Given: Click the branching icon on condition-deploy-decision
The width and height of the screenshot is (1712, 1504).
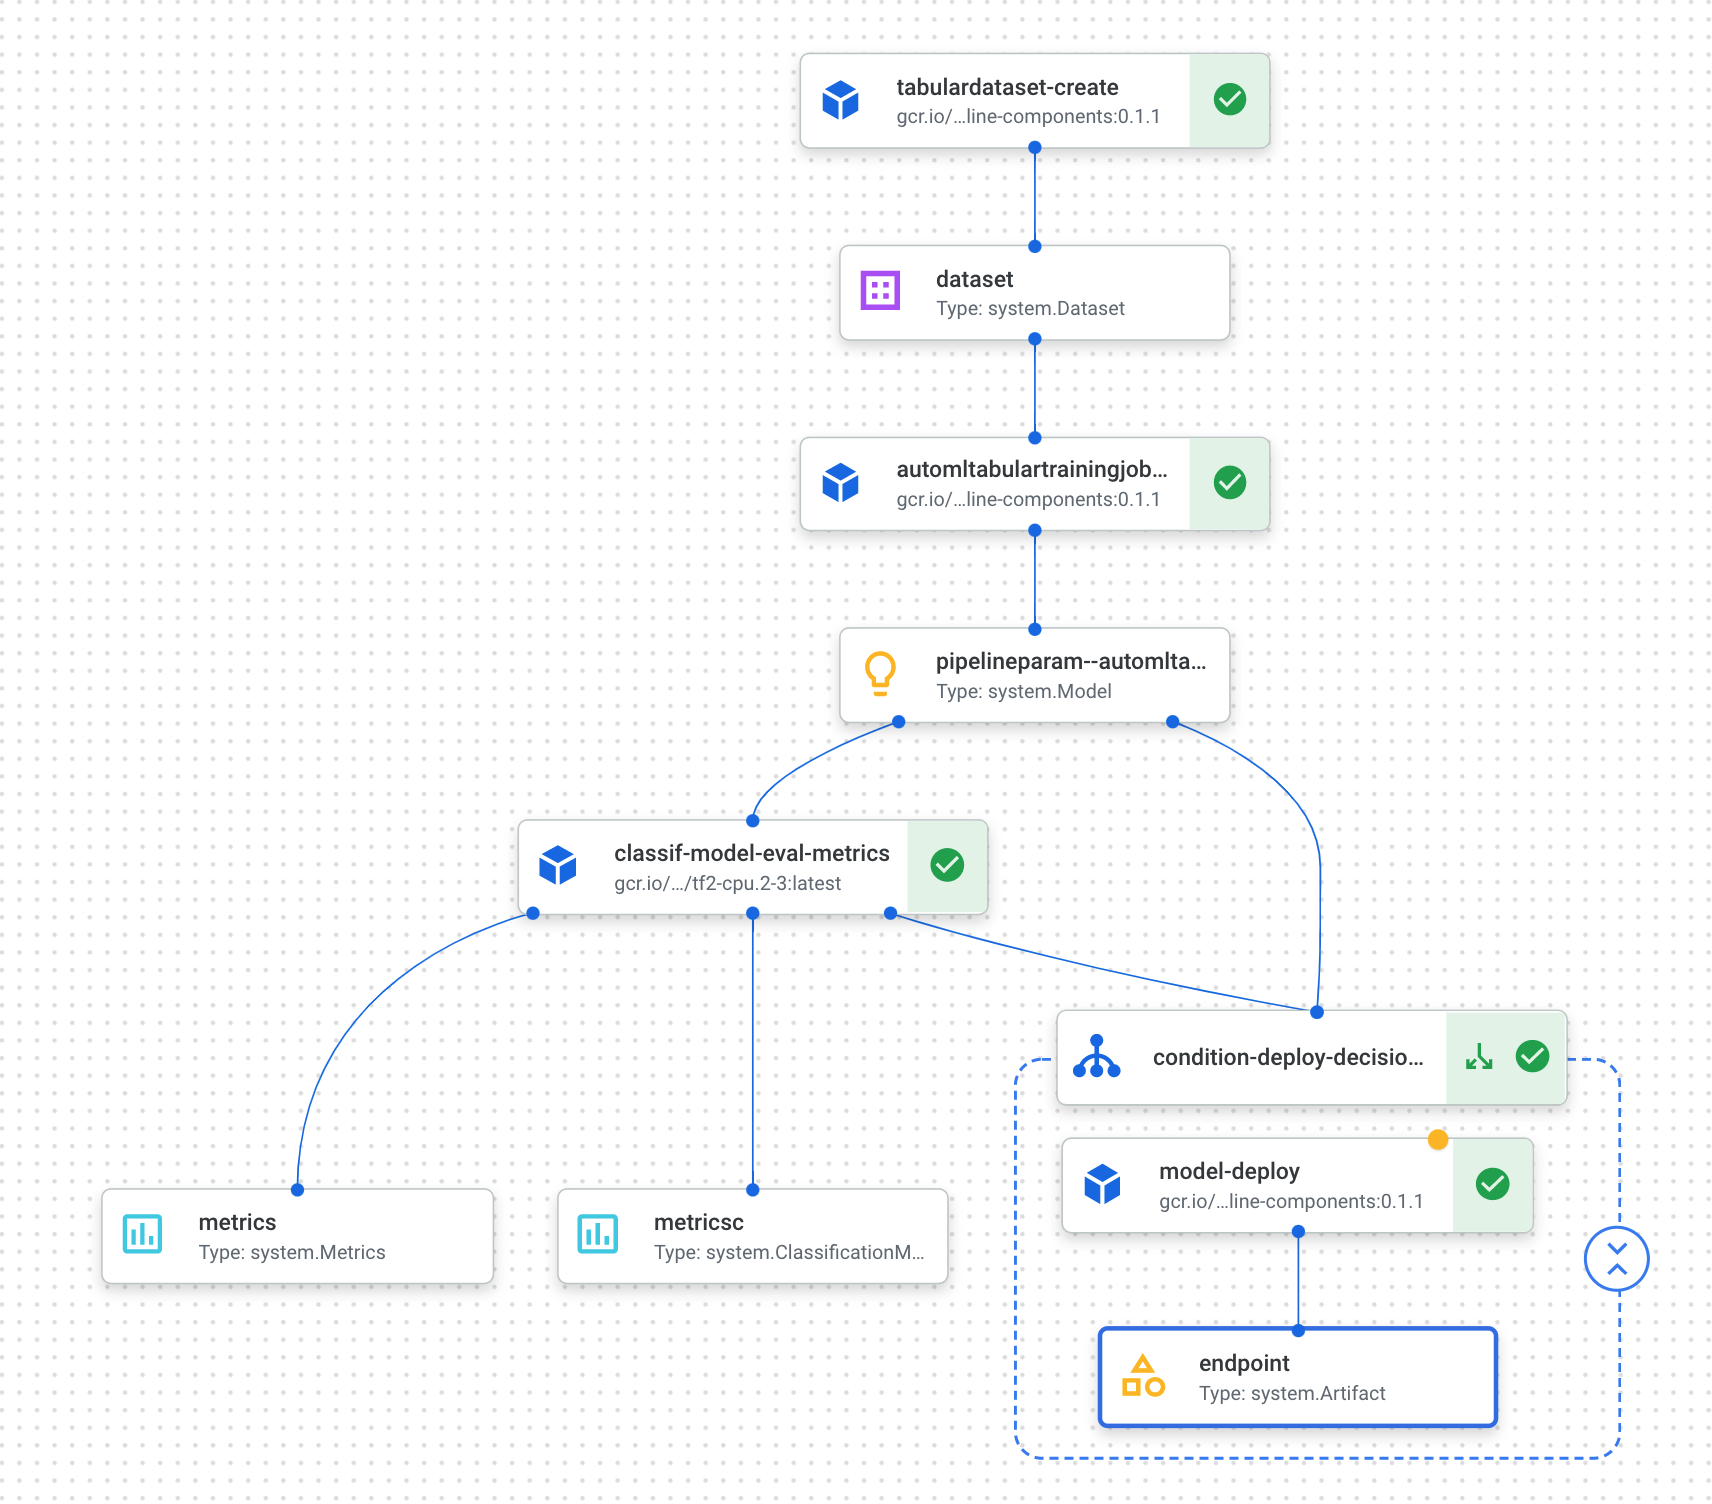Looking at the screenshot, I should click(1099, 1056).
